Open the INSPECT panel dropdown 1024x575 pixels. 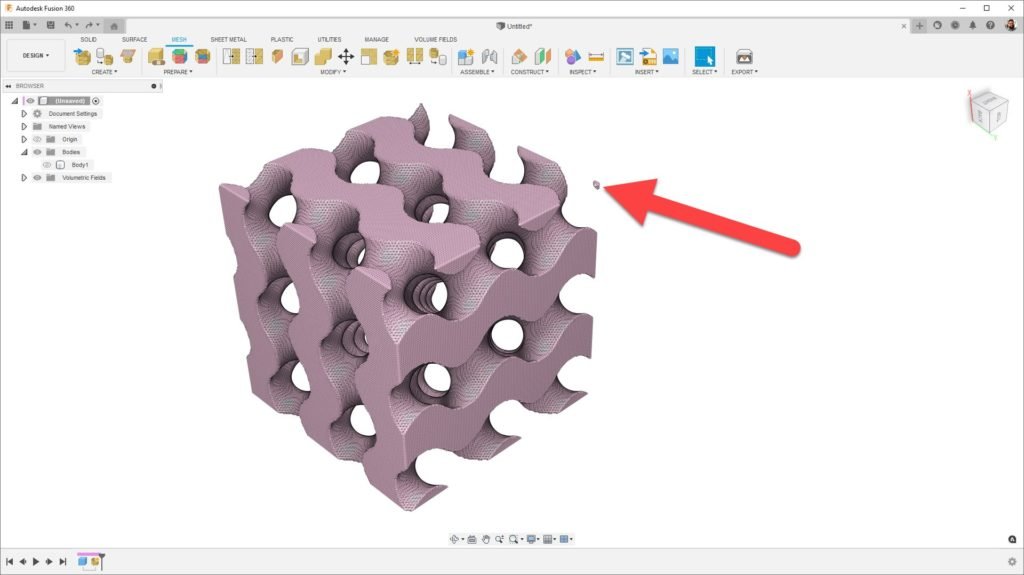[x=583, y=72]
